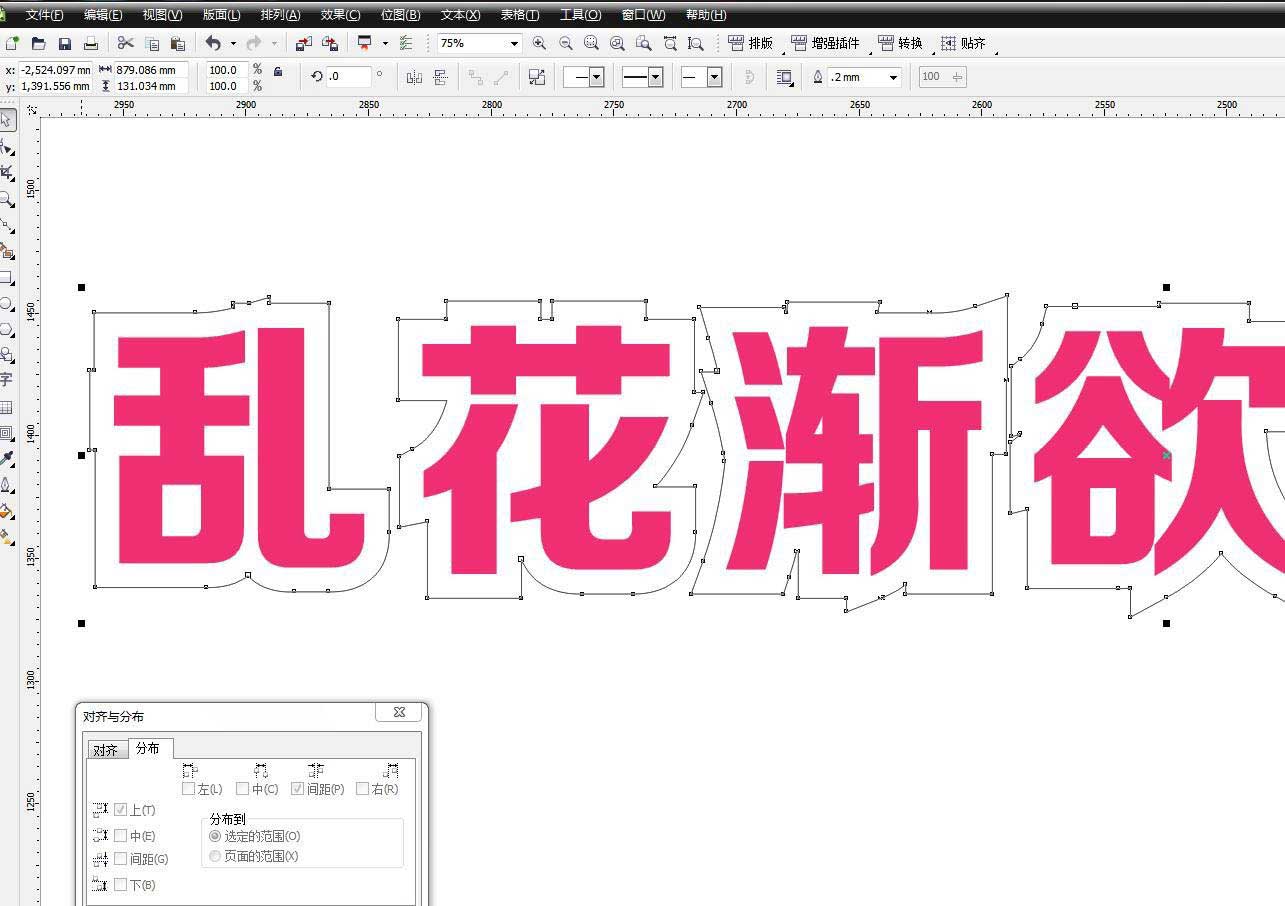This screenshot has height=906, width=1285.
Task: Switch to the 对齐 tab in the dialog
Action: click(106, 748)
